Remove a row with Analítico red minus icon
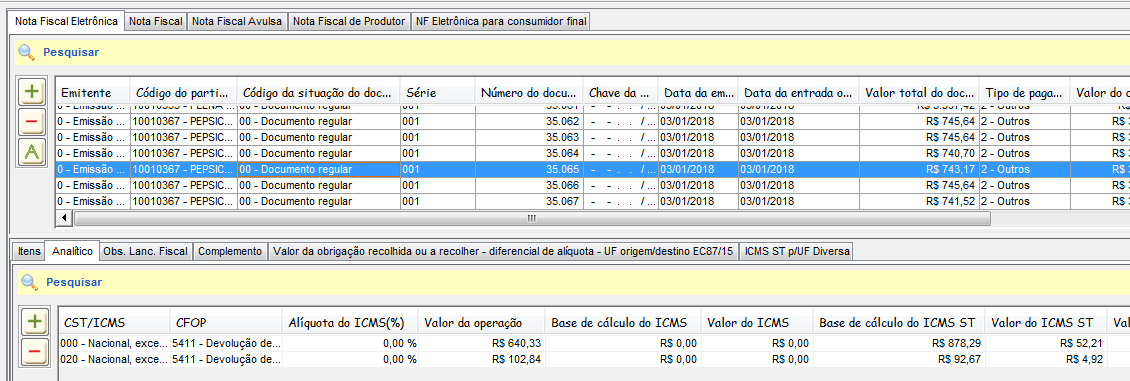 34,351
